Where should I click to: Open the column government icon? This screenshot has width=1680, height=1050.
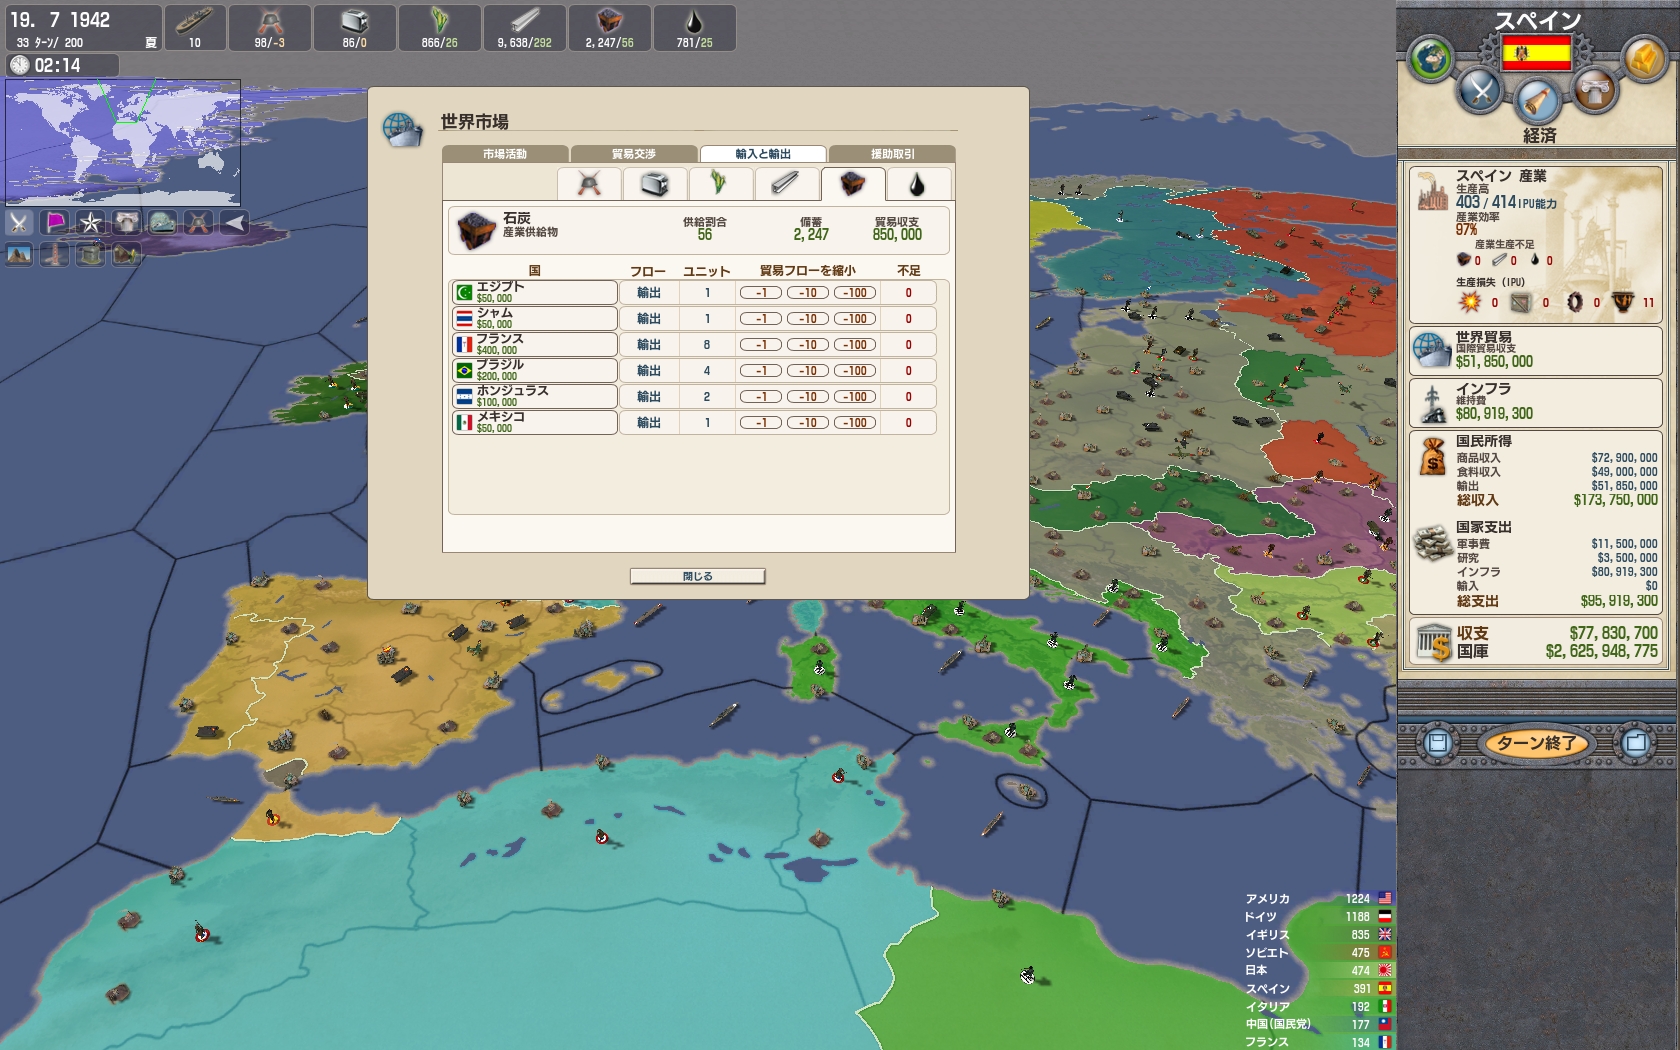click(x=1593, y=92)
